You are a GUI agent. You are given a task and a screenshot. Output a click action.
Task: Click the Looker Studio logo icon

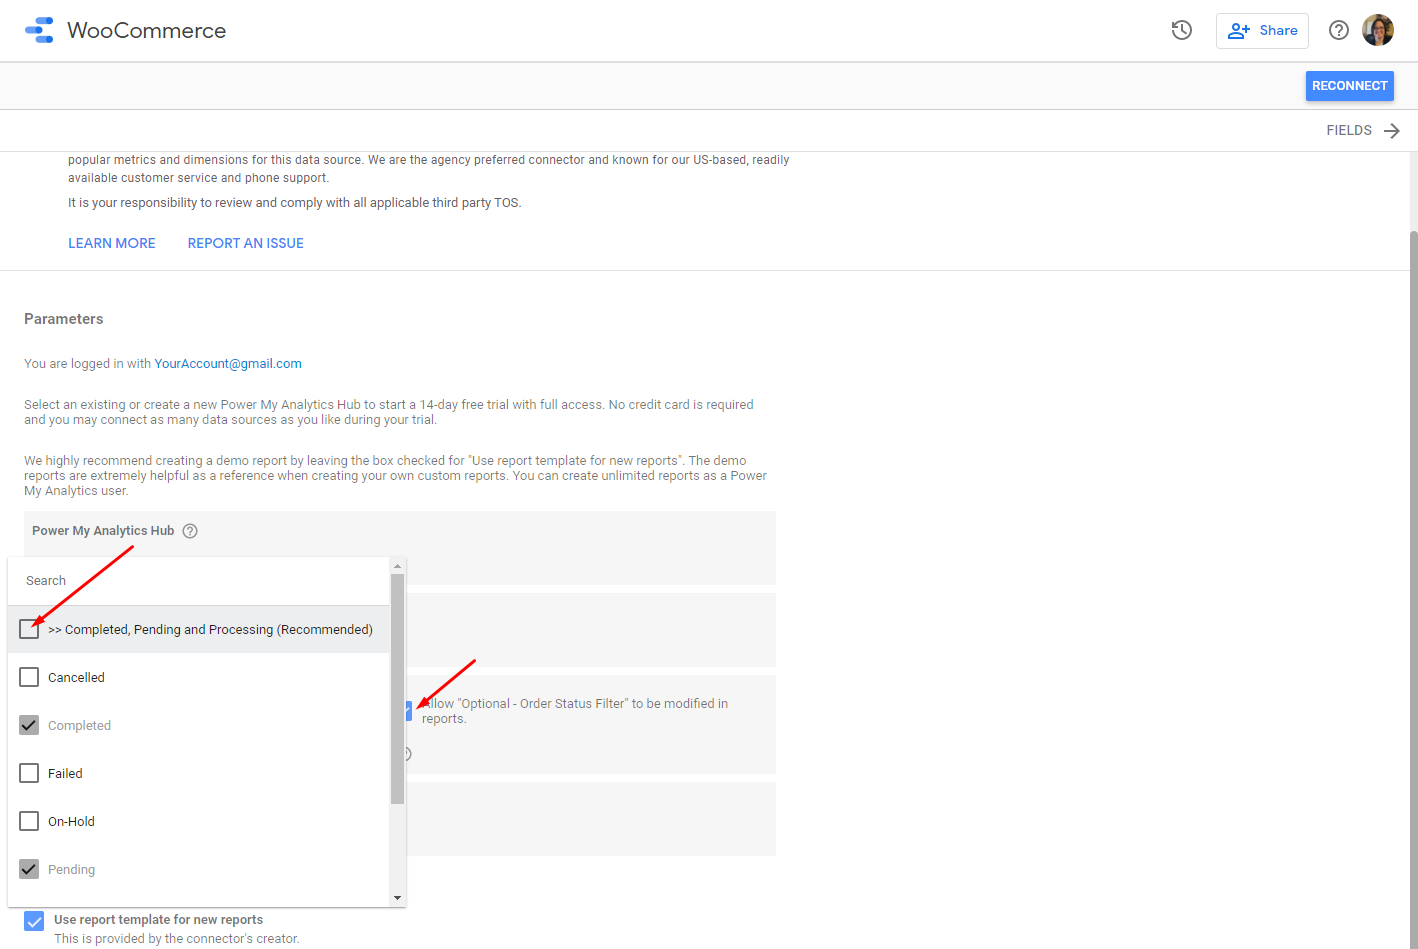pyautogui.click(x=39, y=30)
